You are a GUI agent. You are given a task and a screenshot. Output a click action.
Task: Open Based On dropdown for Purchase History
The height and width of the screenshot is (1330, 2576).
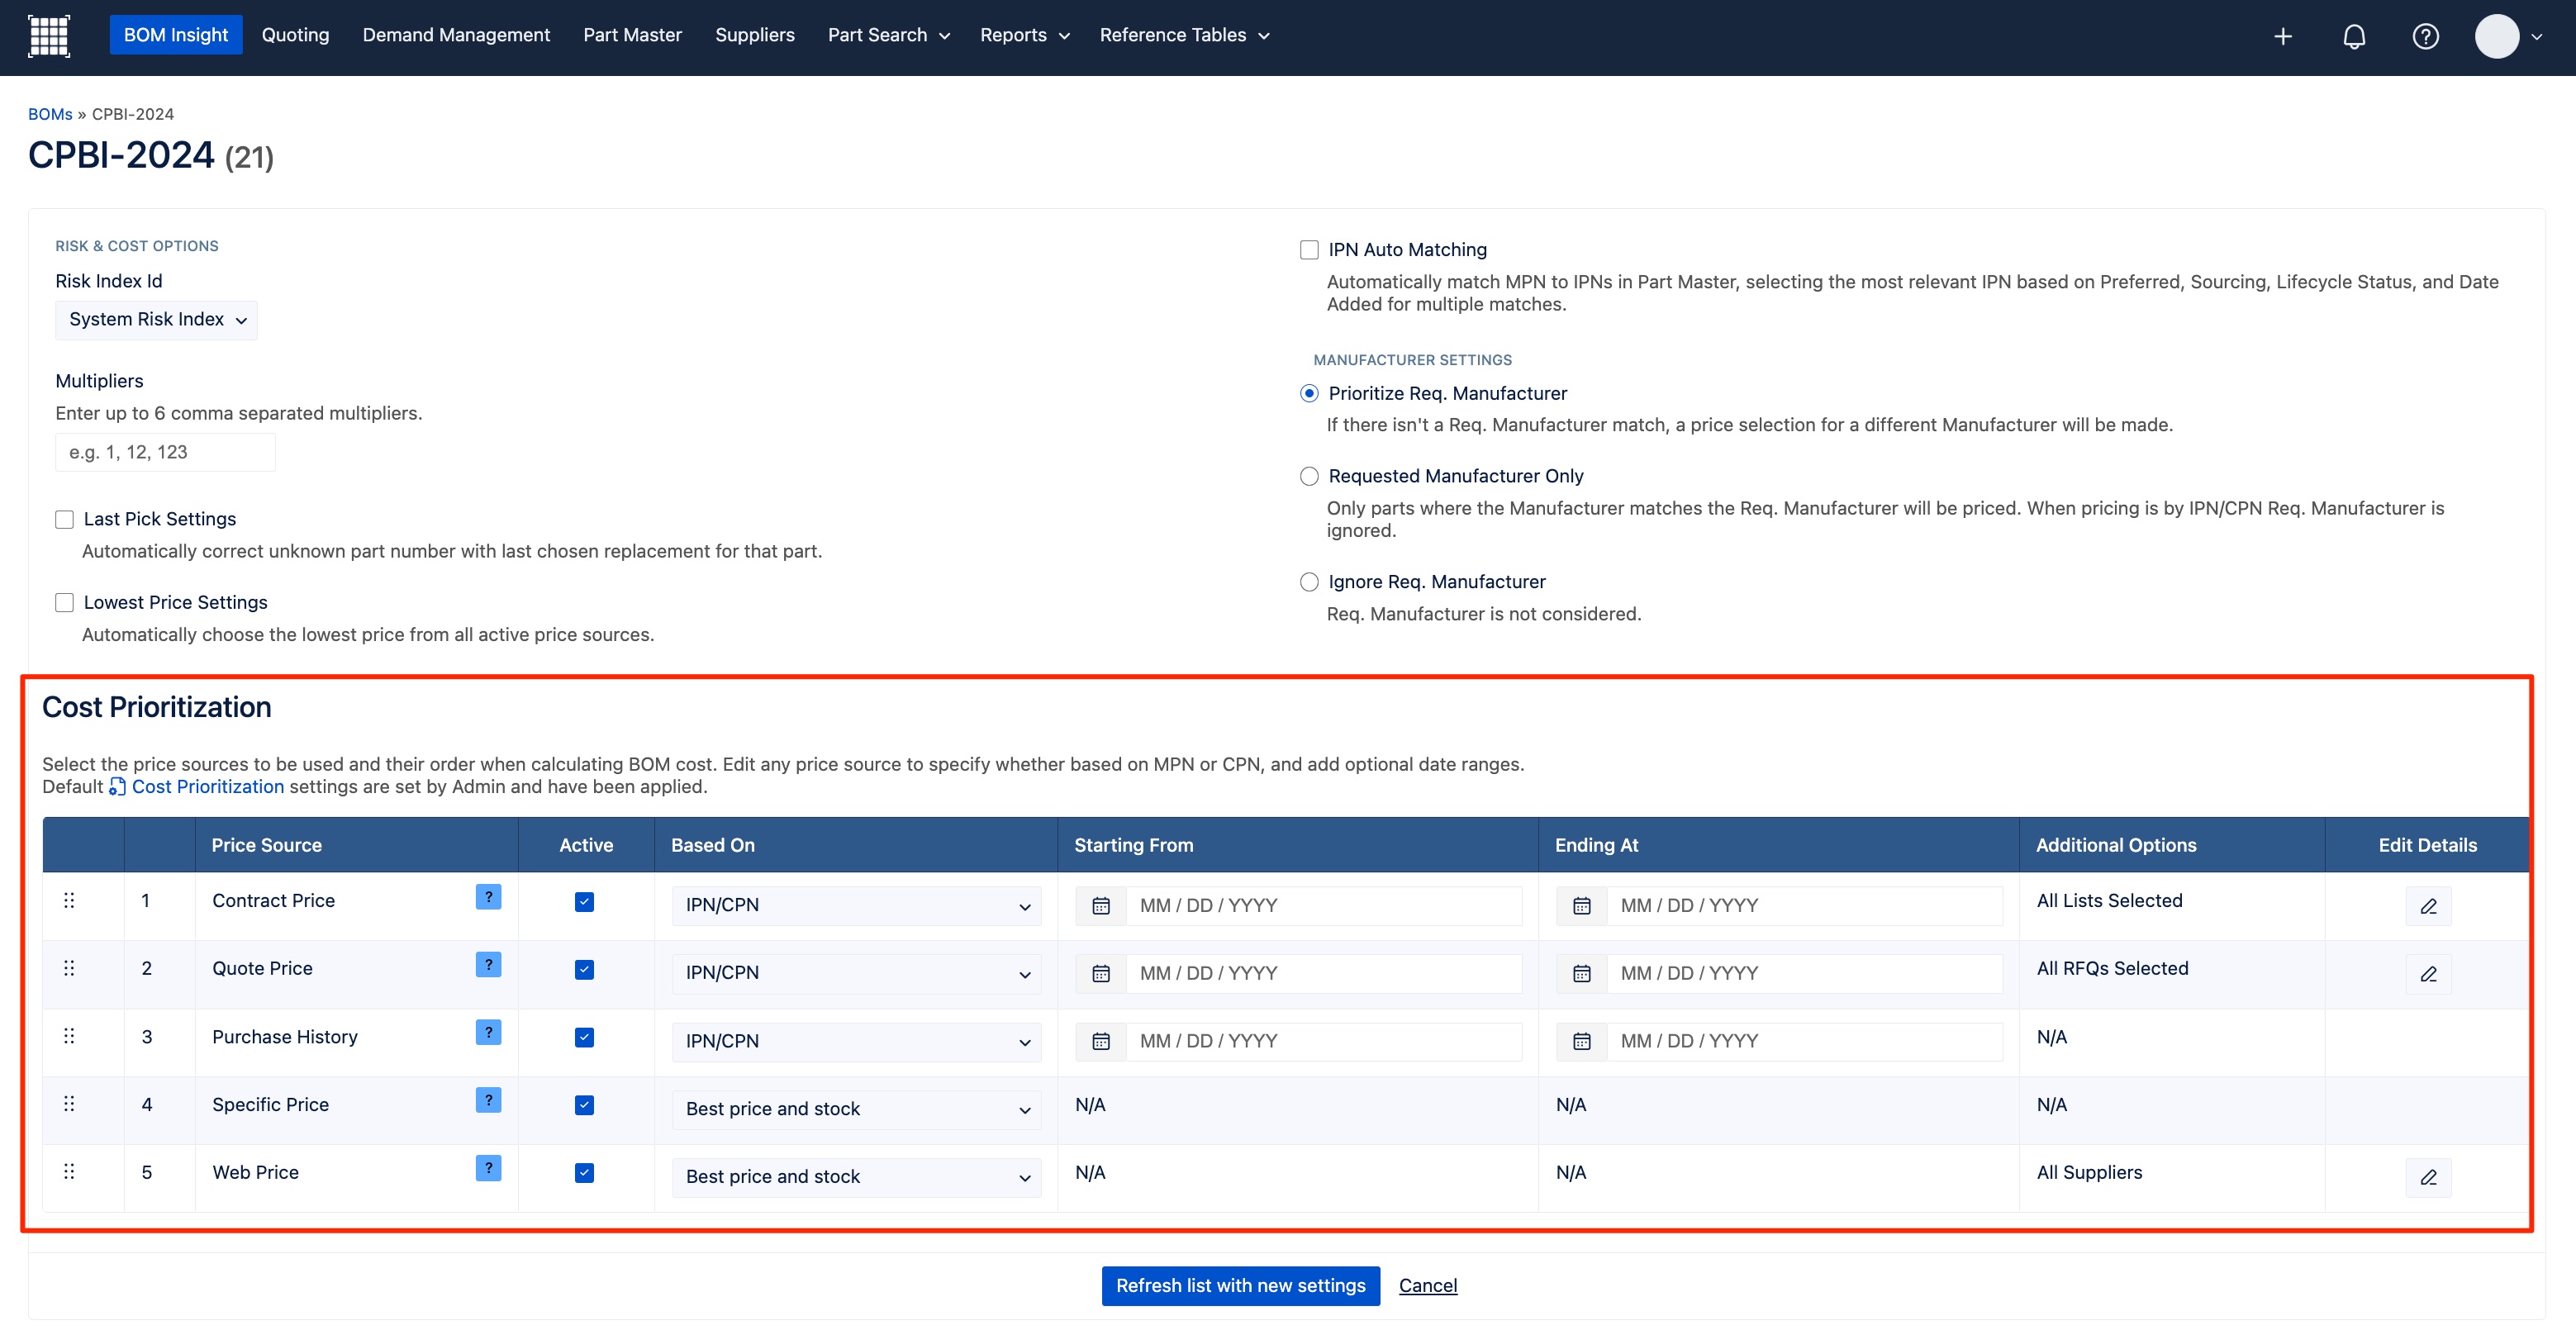(x=857, y=1042)
